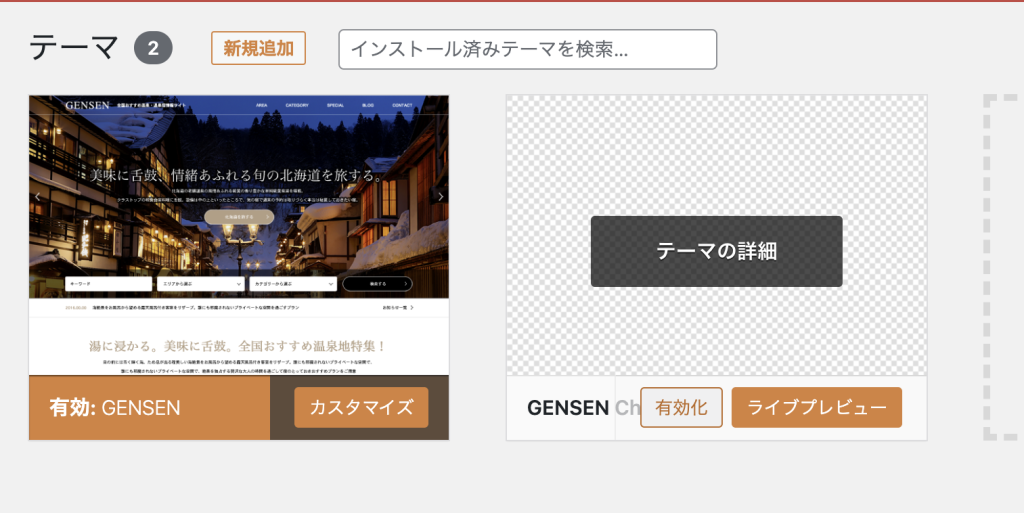
Task: Launch ライブプレビュー for GENSEN Child
Action: click(816, 407)
